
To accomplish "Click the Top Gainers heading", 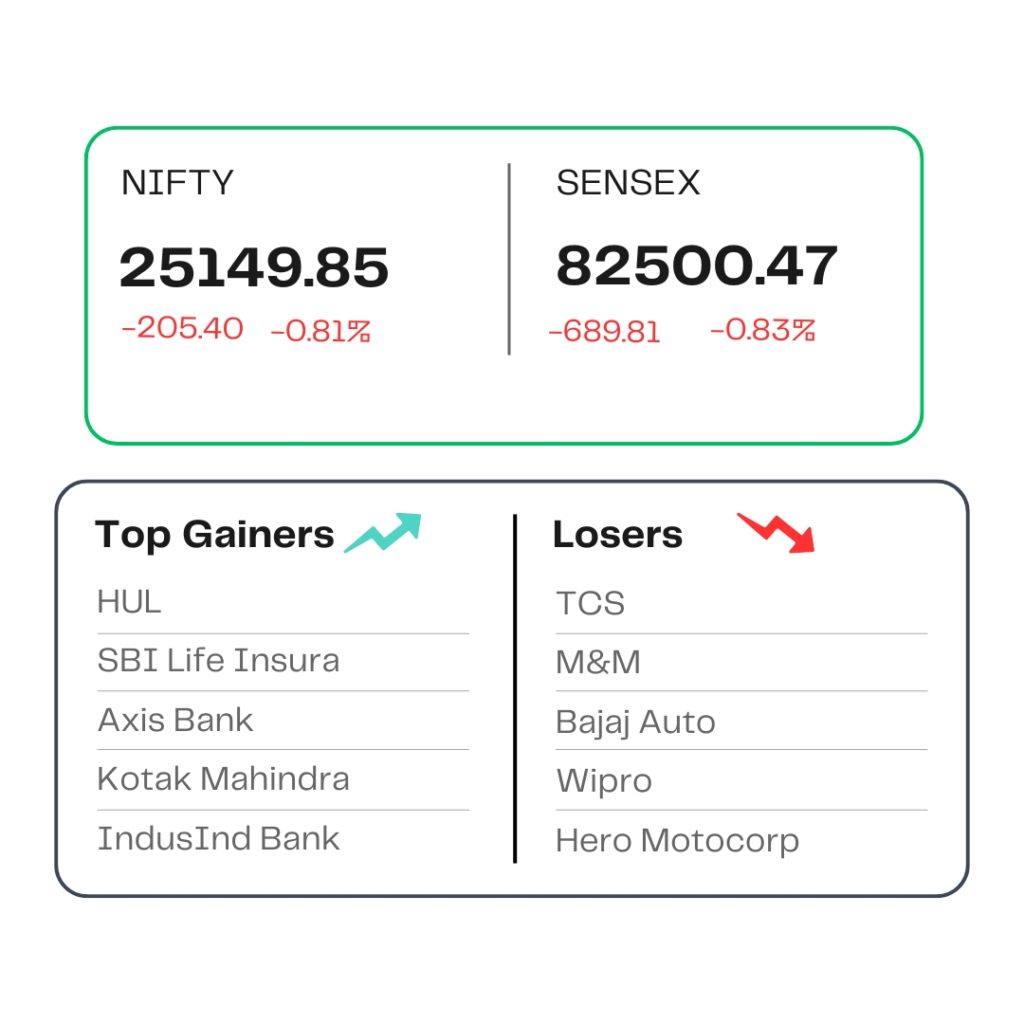I will tap(214, 535).
